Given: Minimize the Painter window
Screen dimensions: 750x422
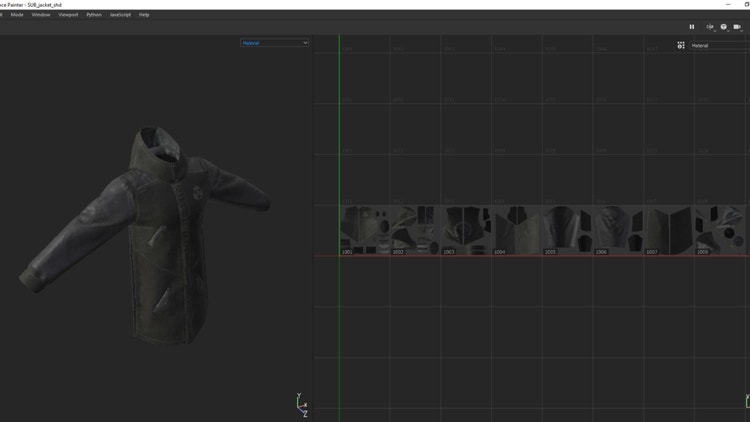Looking at the screenshot, I should point(728,4).
